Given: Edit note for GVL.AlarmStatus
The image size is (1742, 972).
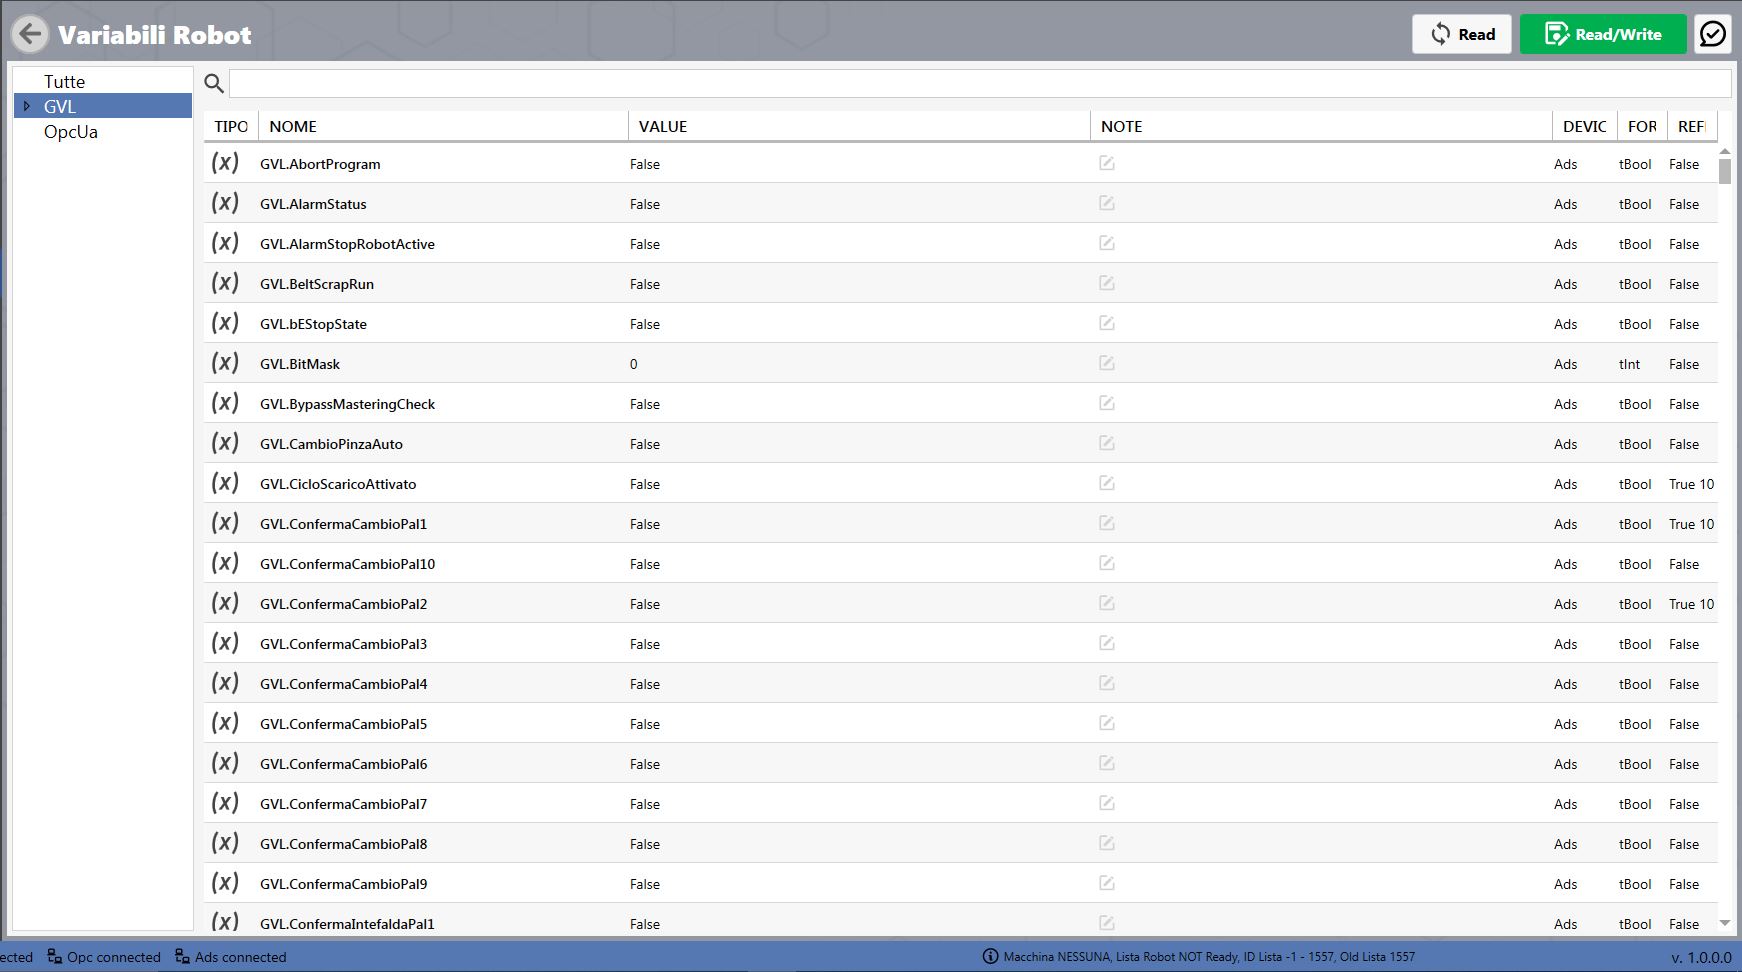Looking at the screenshot, I should coord(1107,203).
